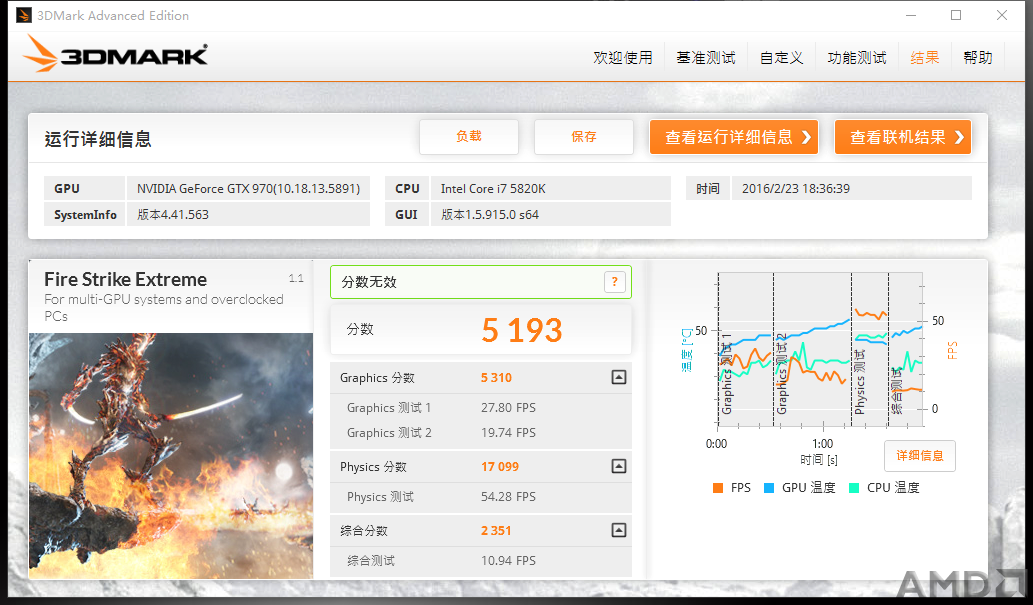Open the 欢迎使用 tab
Viewport: 1033px width, 605px height.
coord(623,58)
